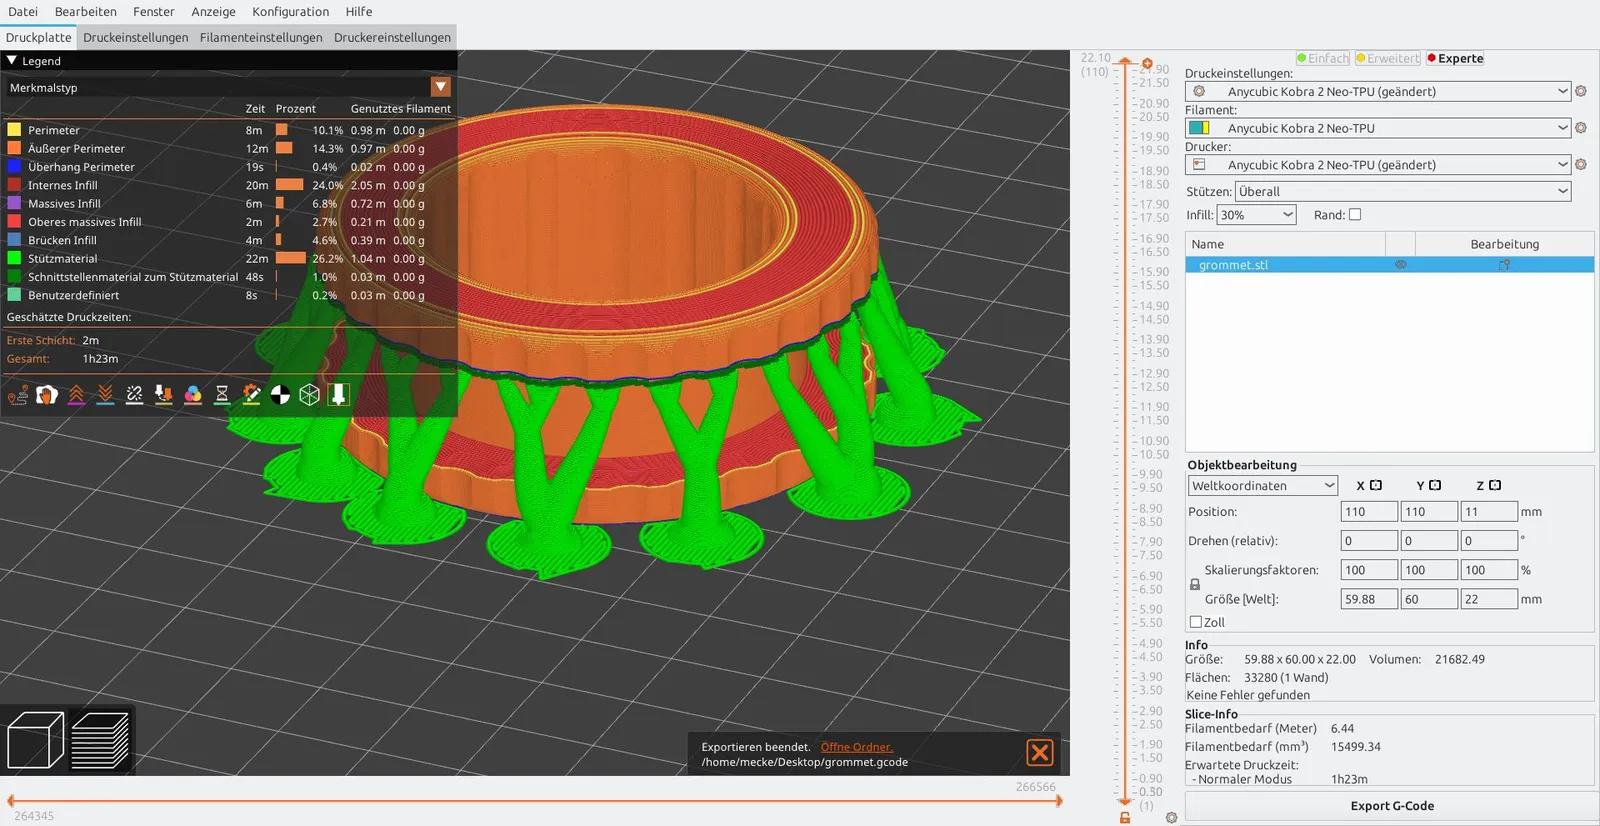Enable the Rand checkbox
Image resolution: width=1600 pixels, height=826 pixels.
coord(1355,215)
